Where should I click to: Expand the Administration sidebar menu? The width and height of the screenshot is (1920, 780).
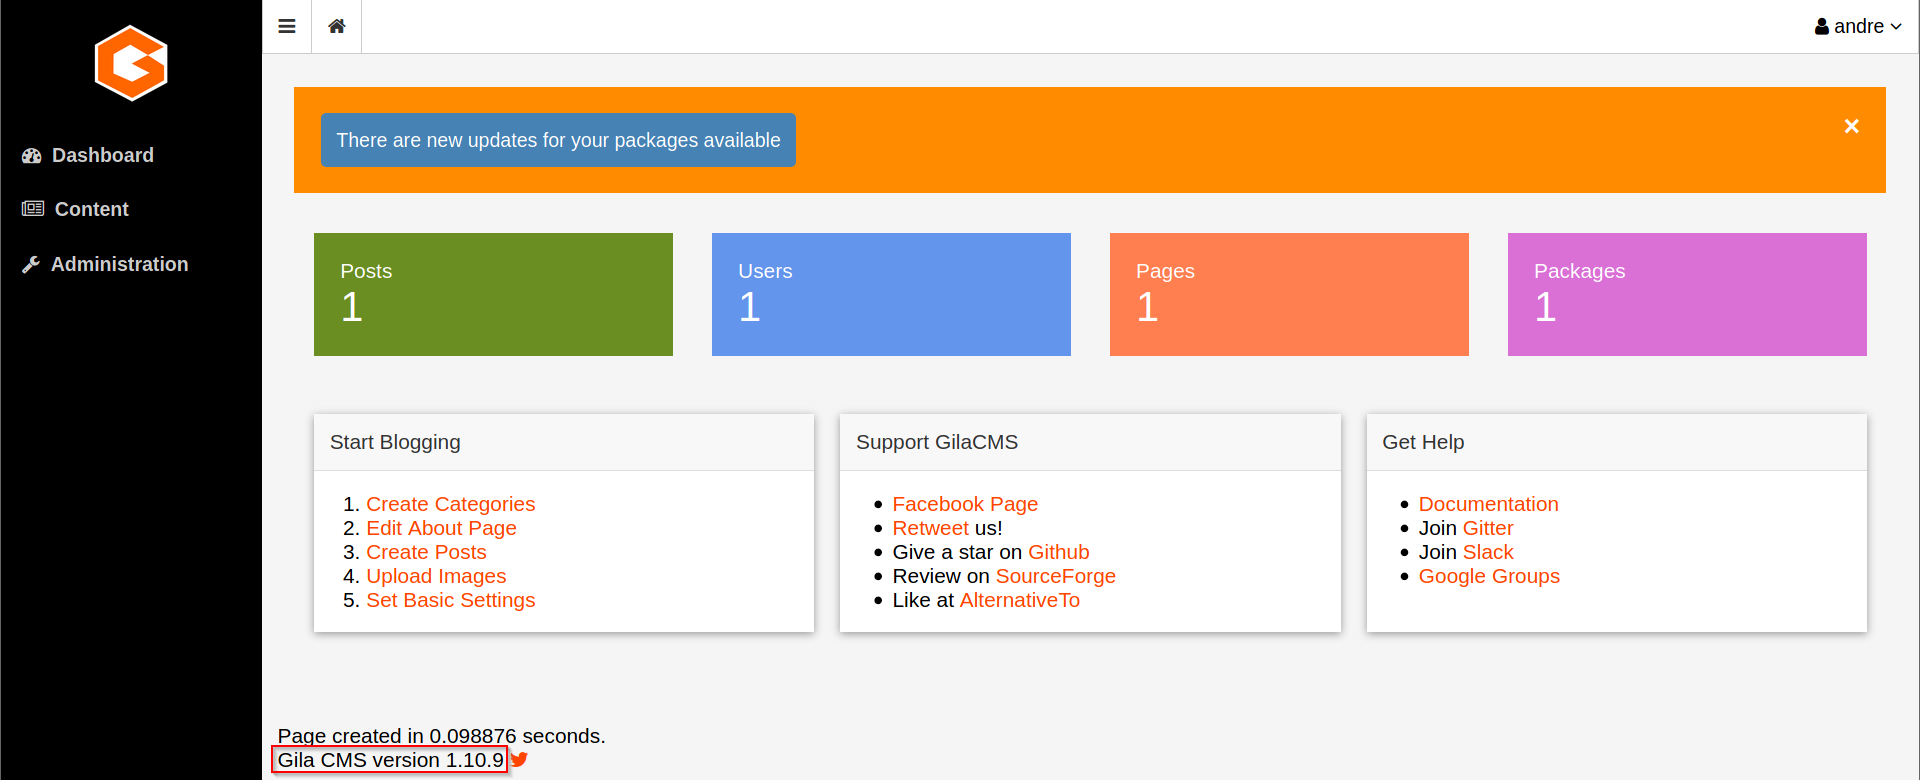[x=119, y=264]
